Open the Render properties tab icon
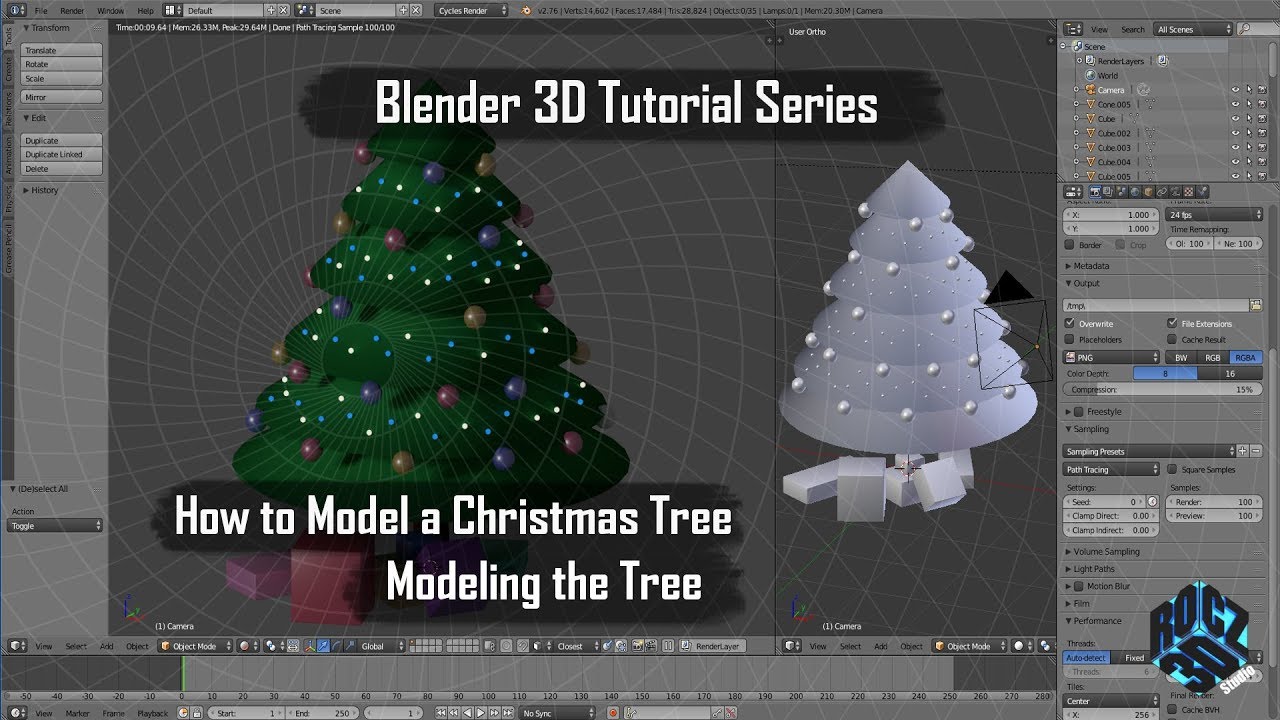This screenshot has width=1280, height=720. point(1095,191)
